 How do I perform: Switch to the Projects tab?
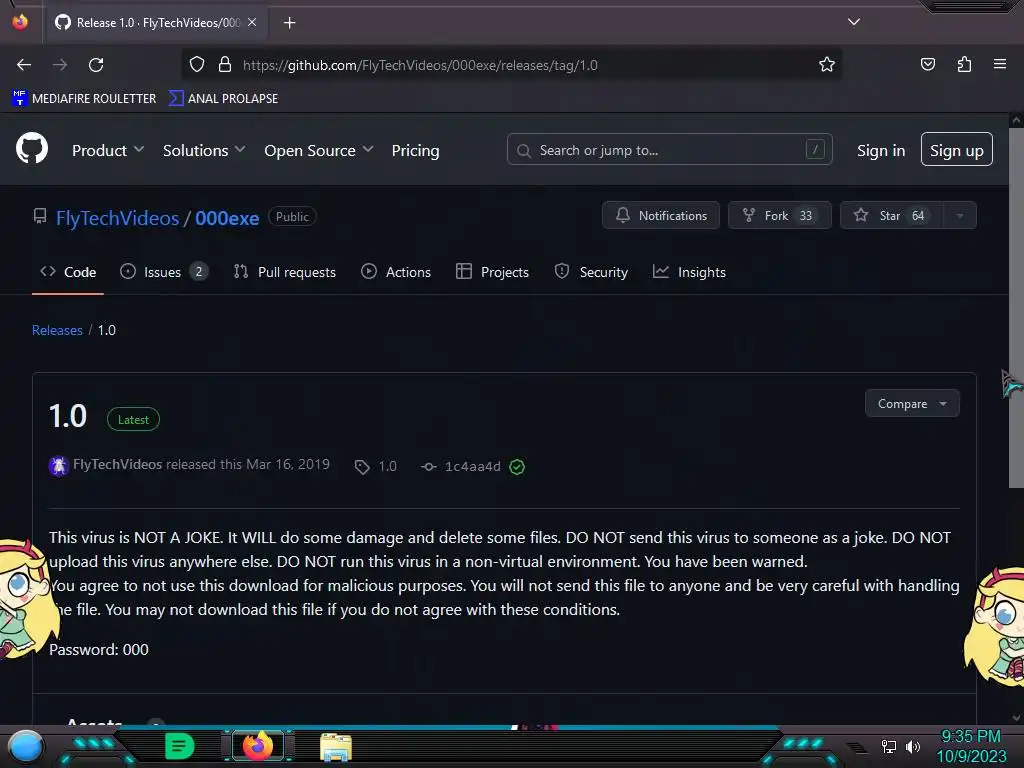pos(492,272)
